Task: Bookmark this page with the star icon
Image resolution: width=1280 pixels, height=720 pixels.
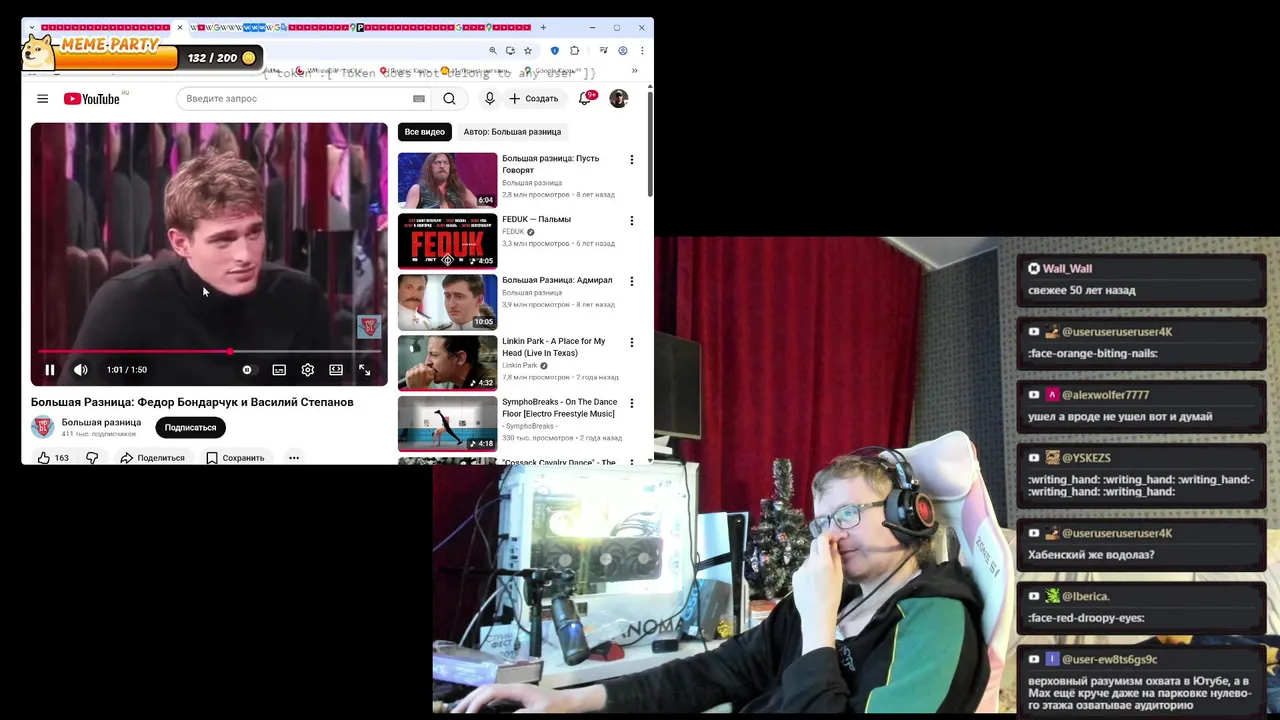Action: tap(528, 51)
